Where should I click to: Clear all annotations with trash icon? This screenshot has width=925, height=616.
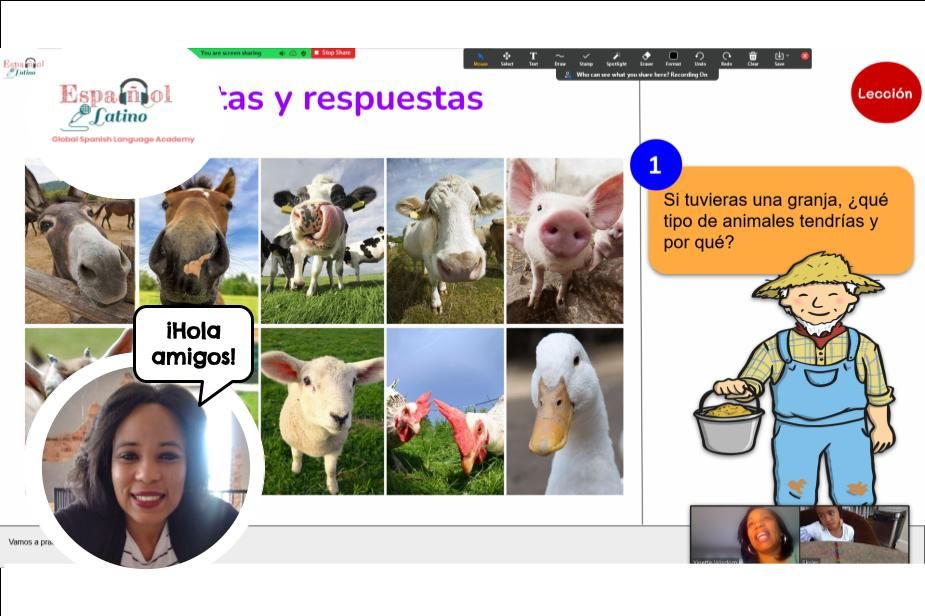753,58
